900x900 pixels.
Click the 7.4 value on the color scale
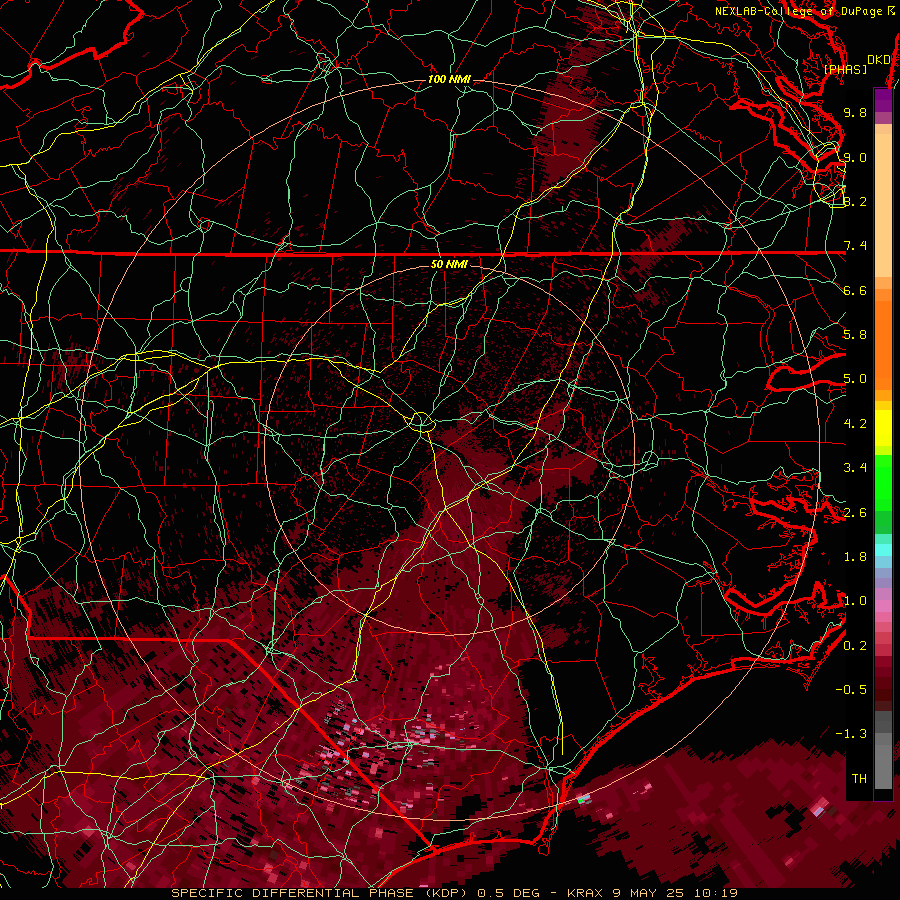(x=855, y=246)
